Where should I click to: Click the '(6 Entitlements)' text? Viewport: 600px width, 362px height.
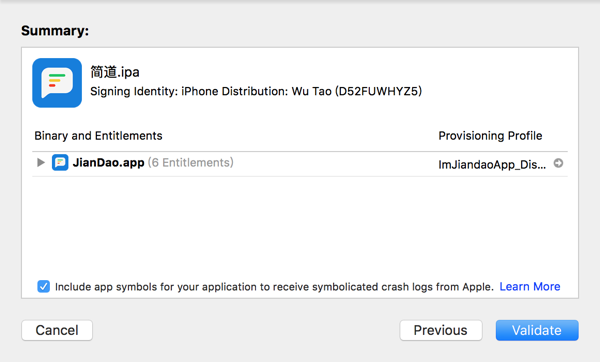coord(191,163)
